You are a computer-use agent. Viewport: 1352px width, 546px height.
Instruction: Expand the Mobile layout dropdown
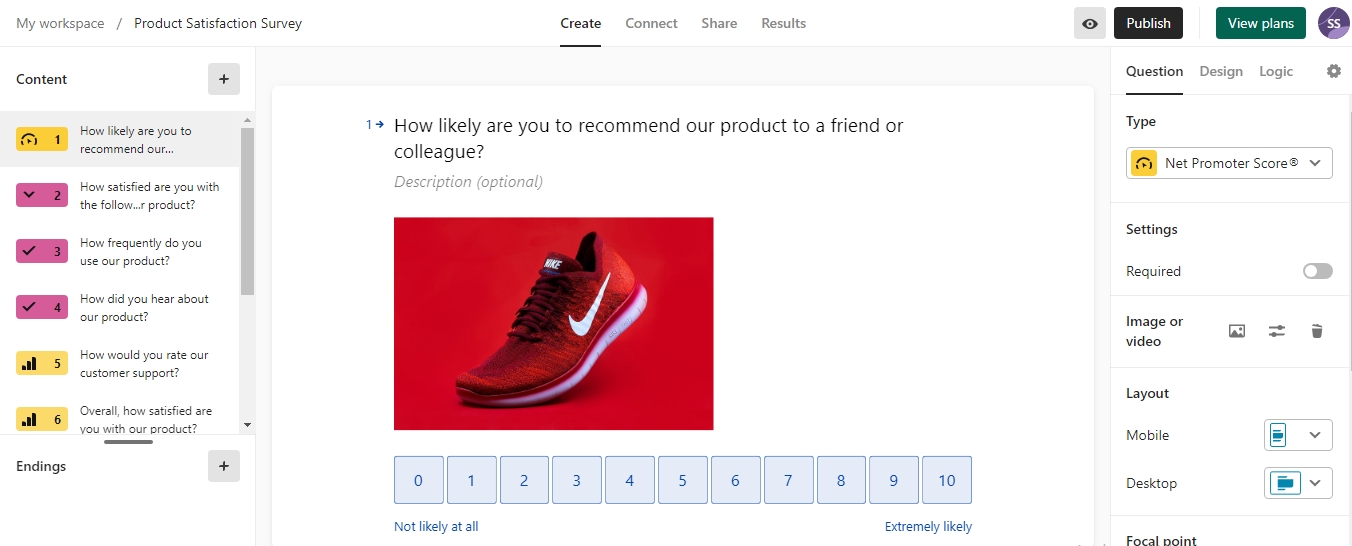click(x=1298, y=435)
